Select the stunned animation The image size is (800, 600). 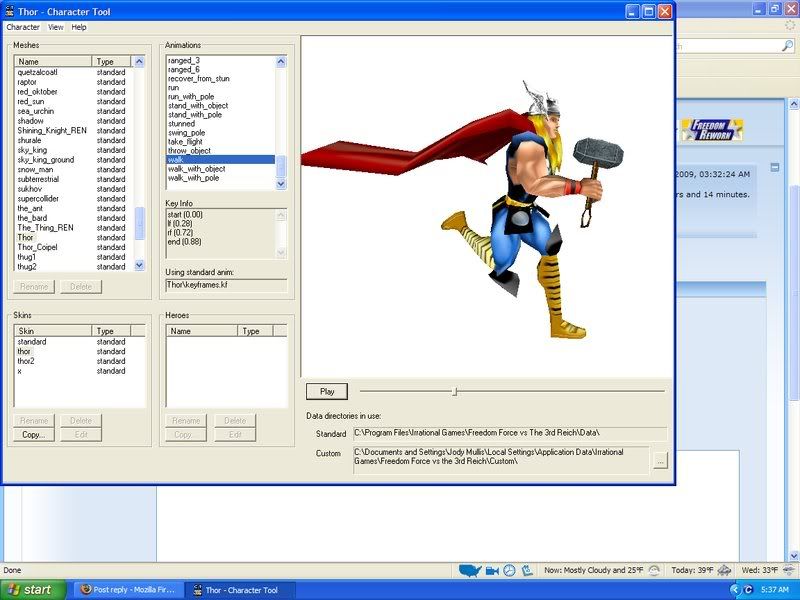pyautogui.click(x=181, y=123)
